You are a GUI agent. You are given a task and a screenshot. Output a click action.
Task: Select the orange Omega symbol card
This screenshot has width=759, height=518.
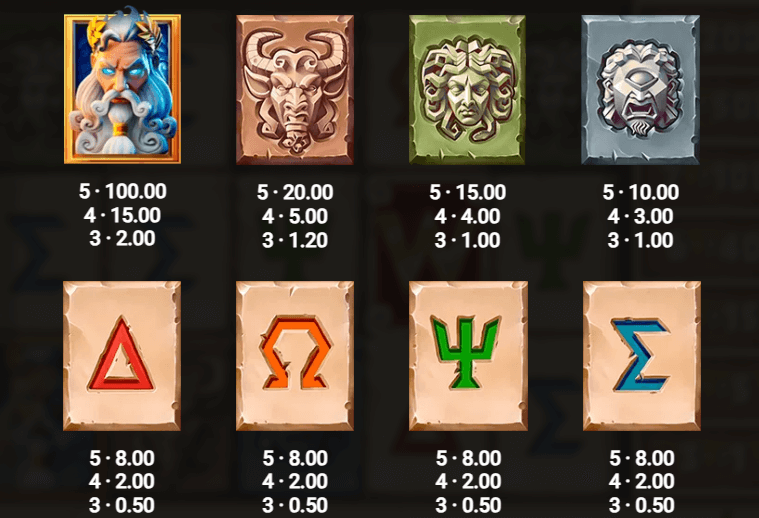[295, 356]
